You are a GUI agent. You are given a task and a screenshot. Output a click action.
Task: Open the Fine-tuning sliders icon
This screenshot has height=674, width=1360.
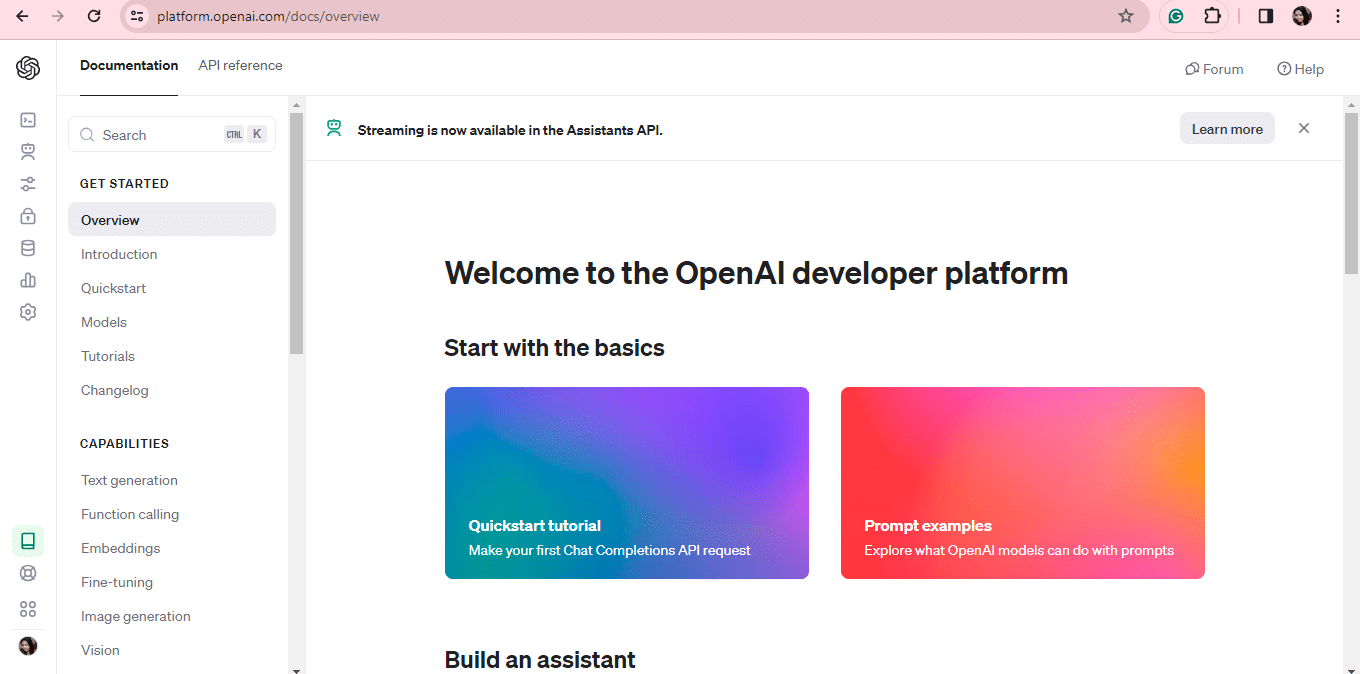28,183
